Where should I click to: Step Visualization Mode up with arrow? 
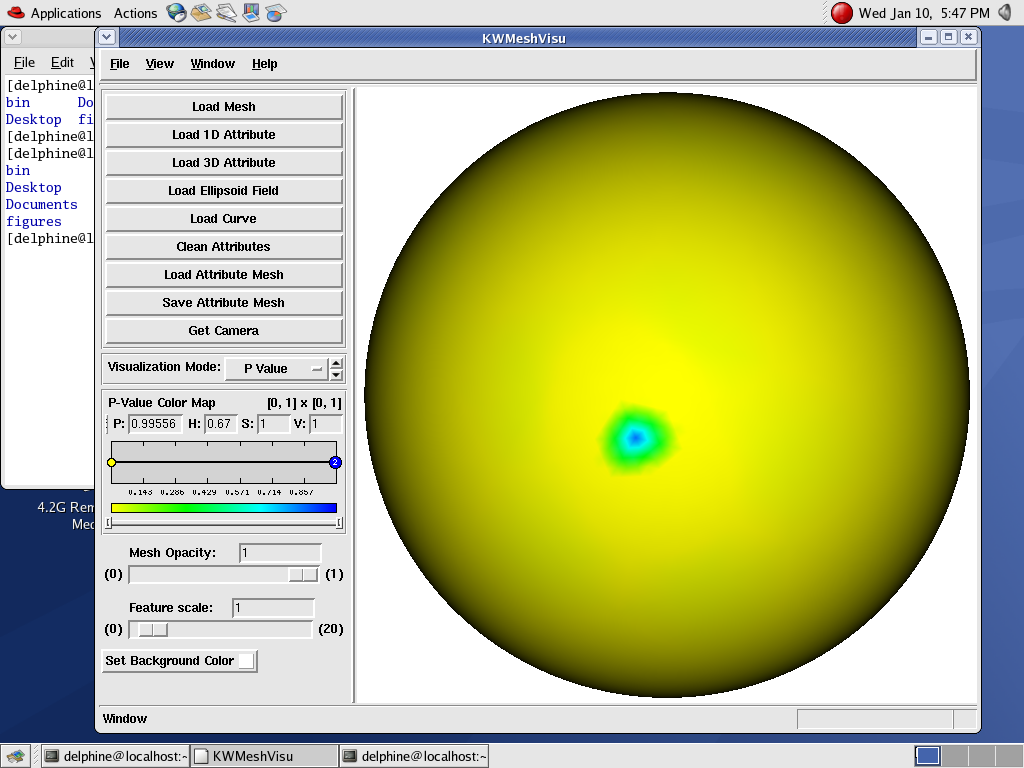point(336,363)
